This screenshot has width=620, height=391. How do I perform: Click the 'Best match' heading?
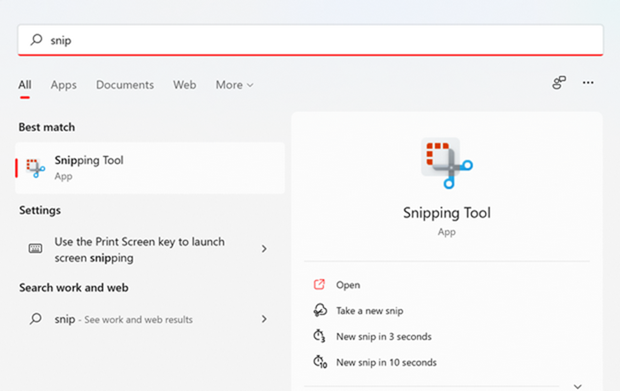[x=47, y=127]
